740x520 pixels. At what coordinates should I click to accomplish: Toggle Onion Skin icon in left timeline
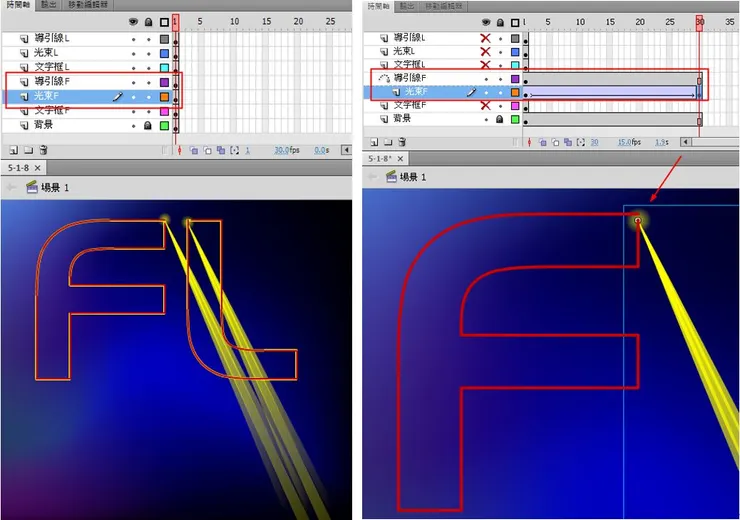[x=194, y=151]
